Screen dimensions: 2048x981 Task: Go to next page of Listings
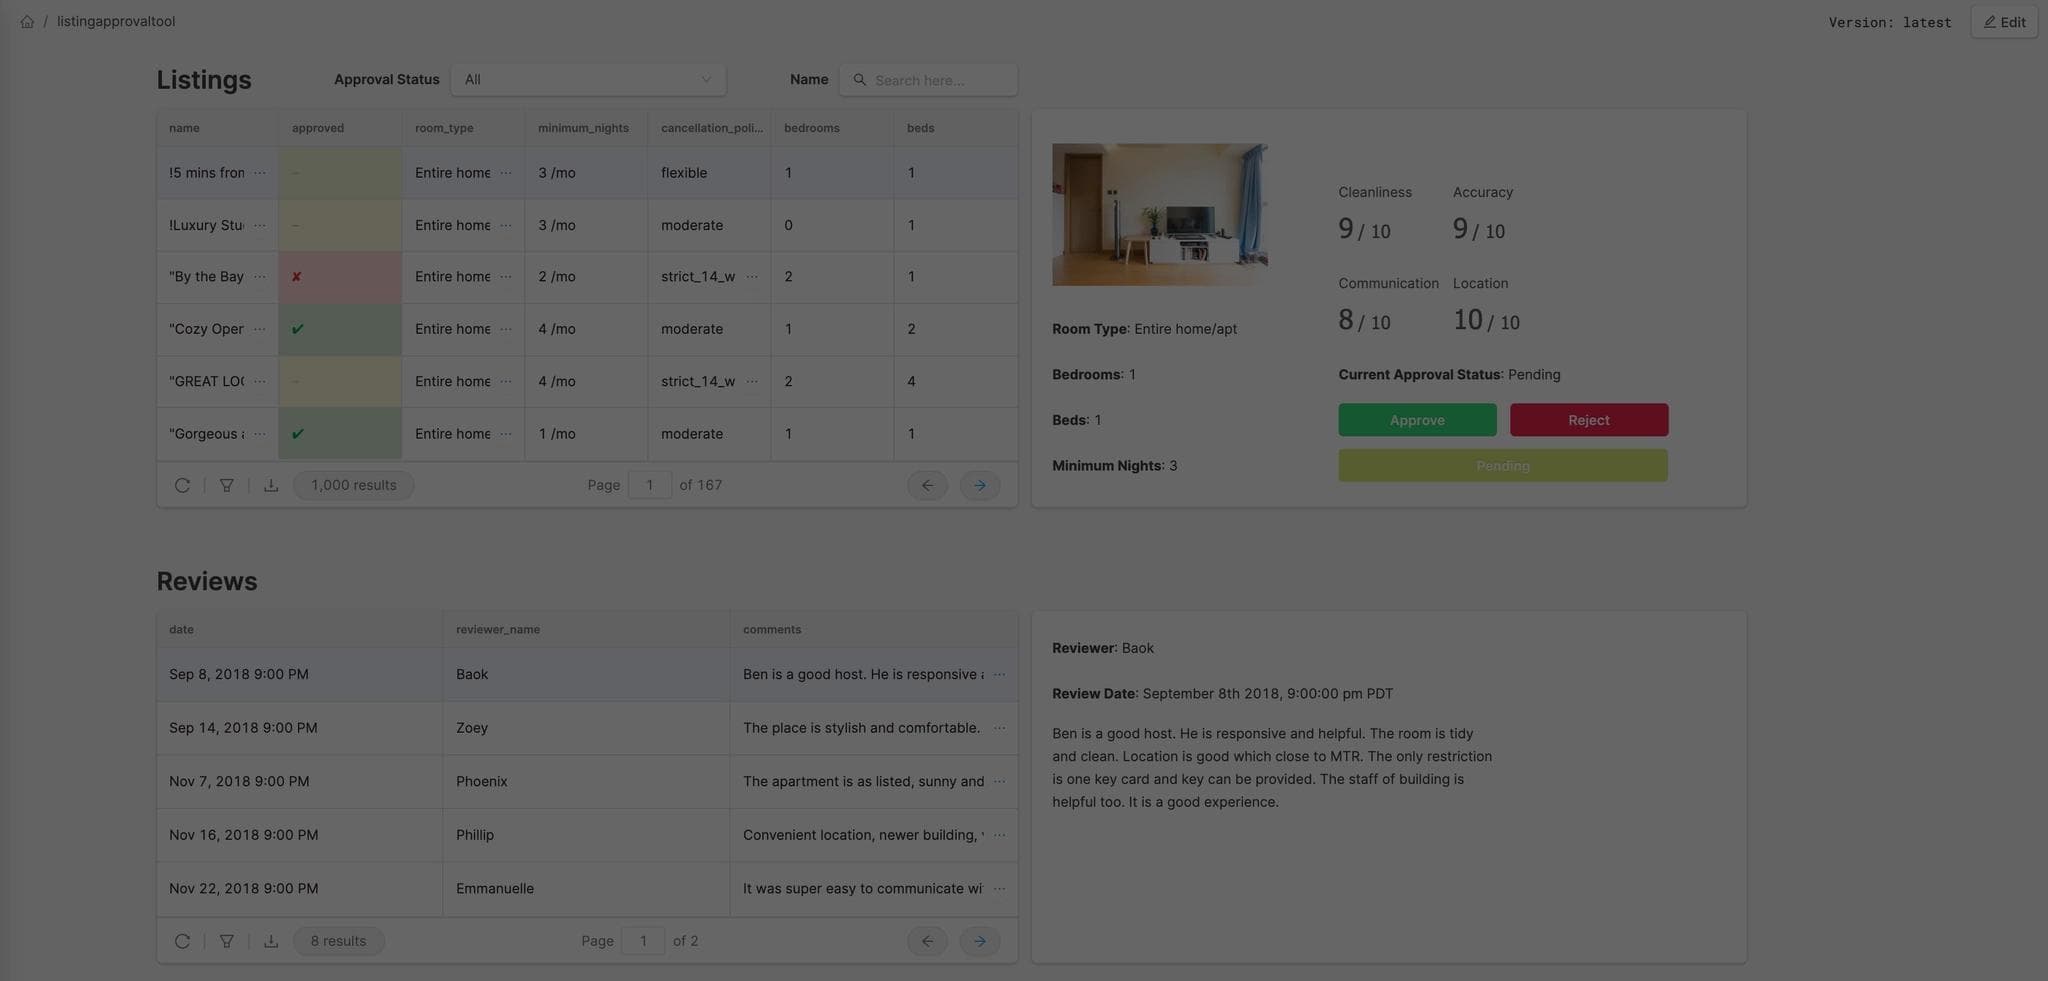click(x=979, y=485)
